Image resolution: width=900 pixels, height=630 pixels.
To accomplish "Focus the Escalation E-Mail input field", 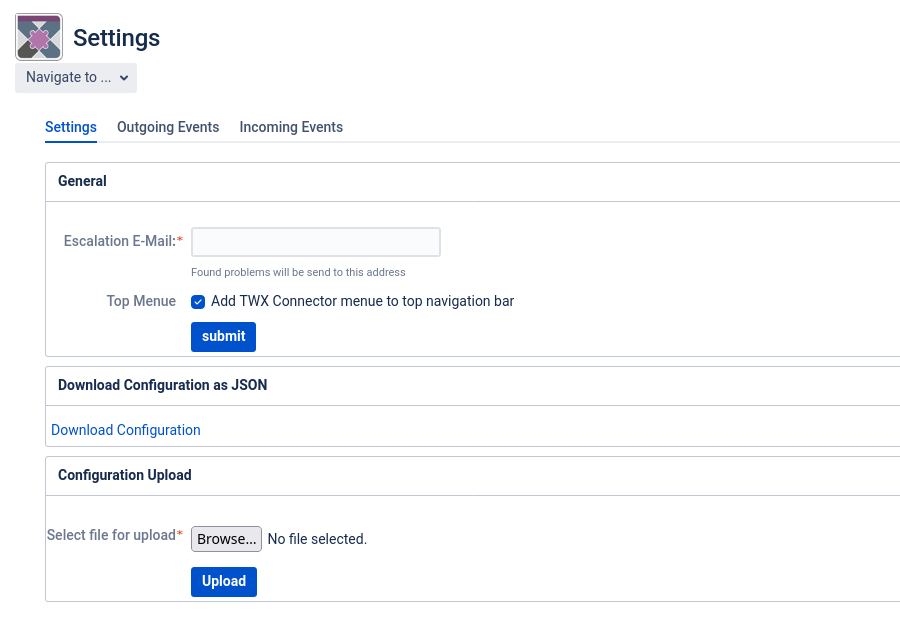I will tap(316, 242).
